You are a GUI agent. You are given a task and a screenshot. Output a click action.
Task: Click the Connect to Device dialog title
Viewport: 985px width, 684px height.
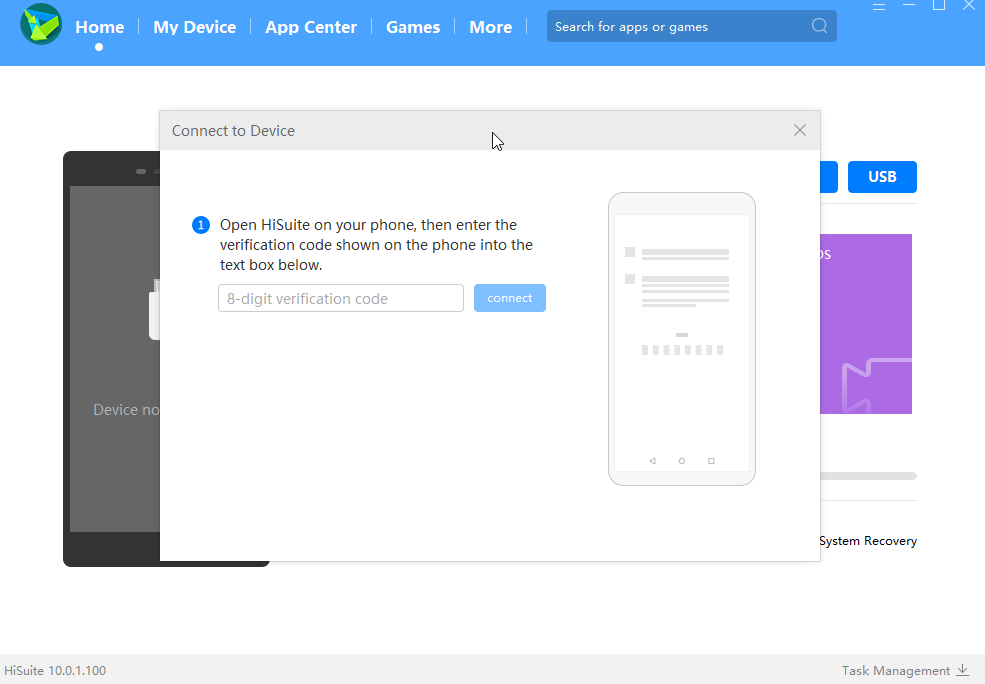click(x=233, y=131)
